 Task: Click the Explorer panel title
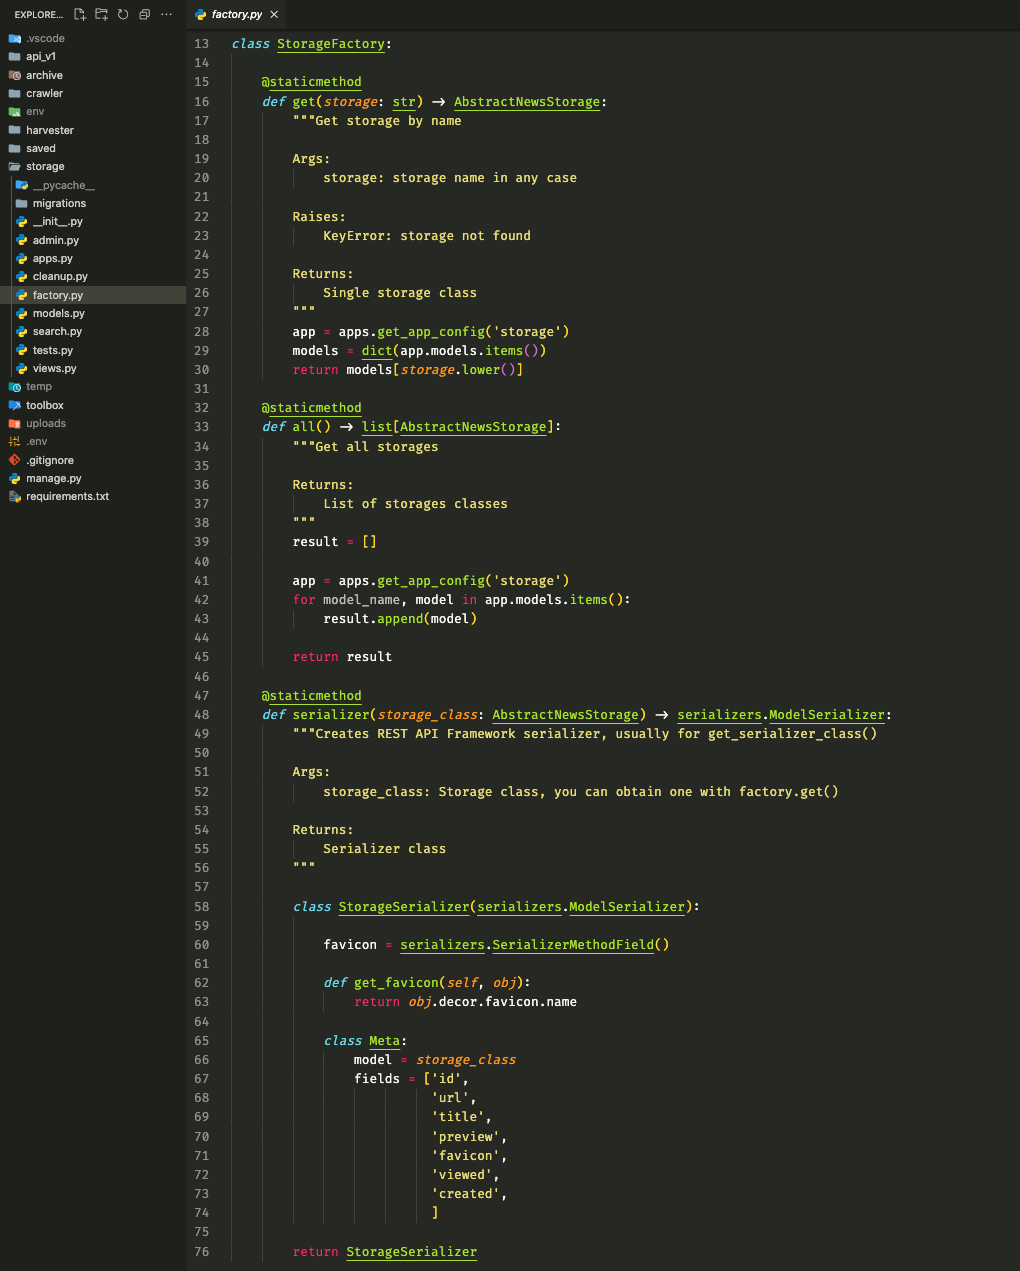(x=38, y=15)
